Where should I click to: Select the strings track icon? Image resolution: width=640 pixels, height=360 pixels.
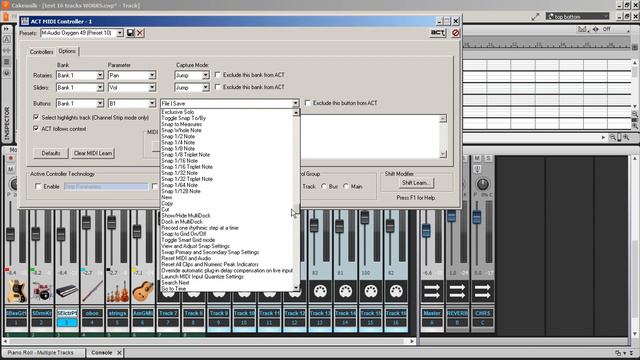[x=118, y=291]
